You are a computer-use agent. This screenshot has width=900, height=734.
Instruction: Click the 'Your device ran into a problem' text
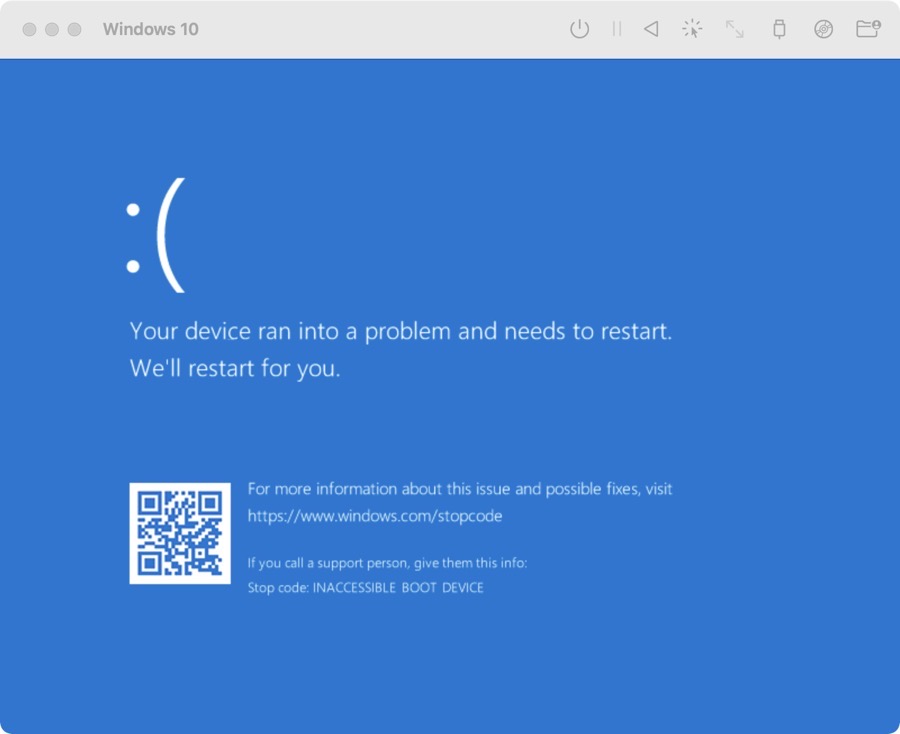[401, 331]
